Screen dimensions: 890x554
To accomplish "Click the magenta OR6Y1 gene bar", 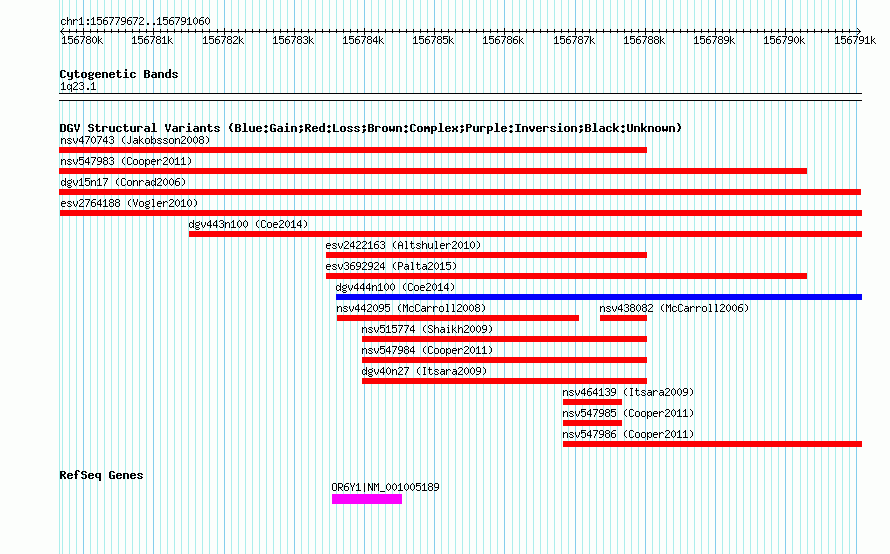I will tap(367, 499).
